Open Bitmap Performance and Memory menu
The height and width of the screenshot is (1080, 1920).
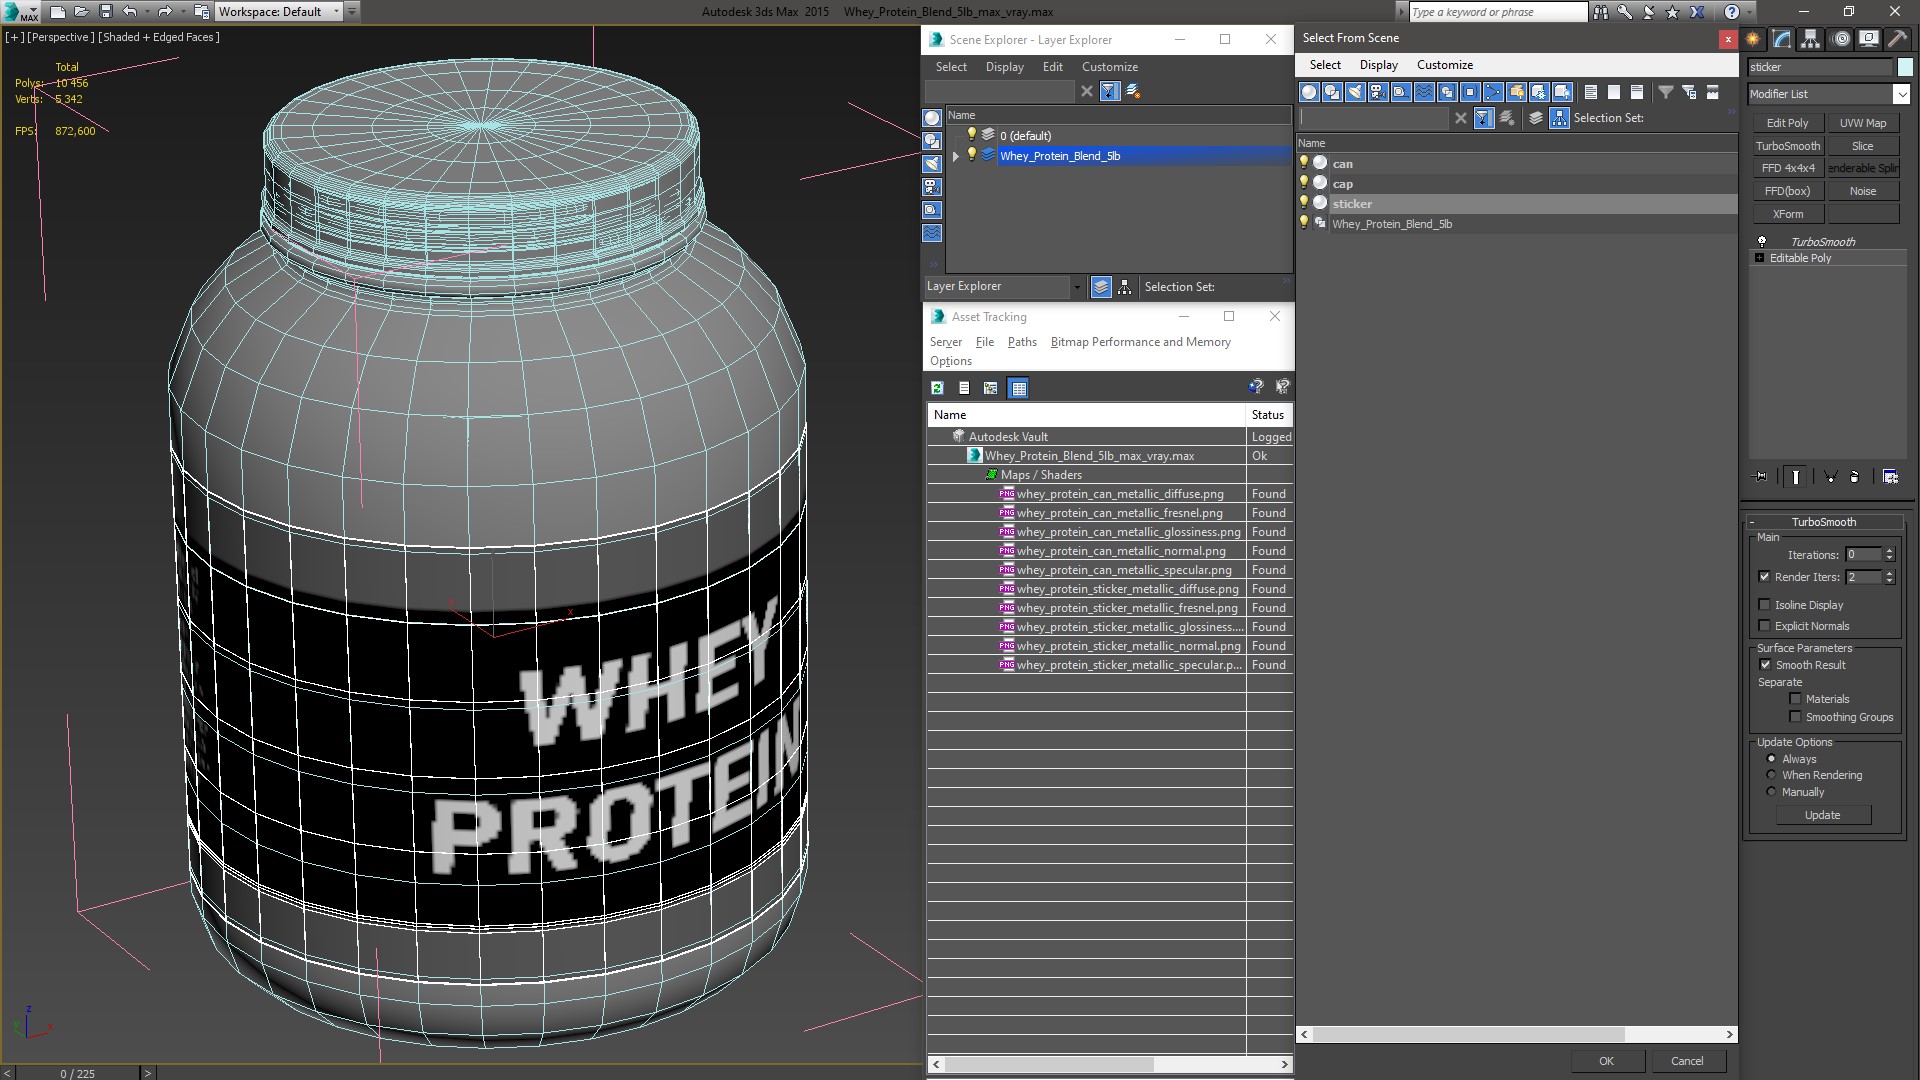pyautogui.click(x=1140, y=342)
